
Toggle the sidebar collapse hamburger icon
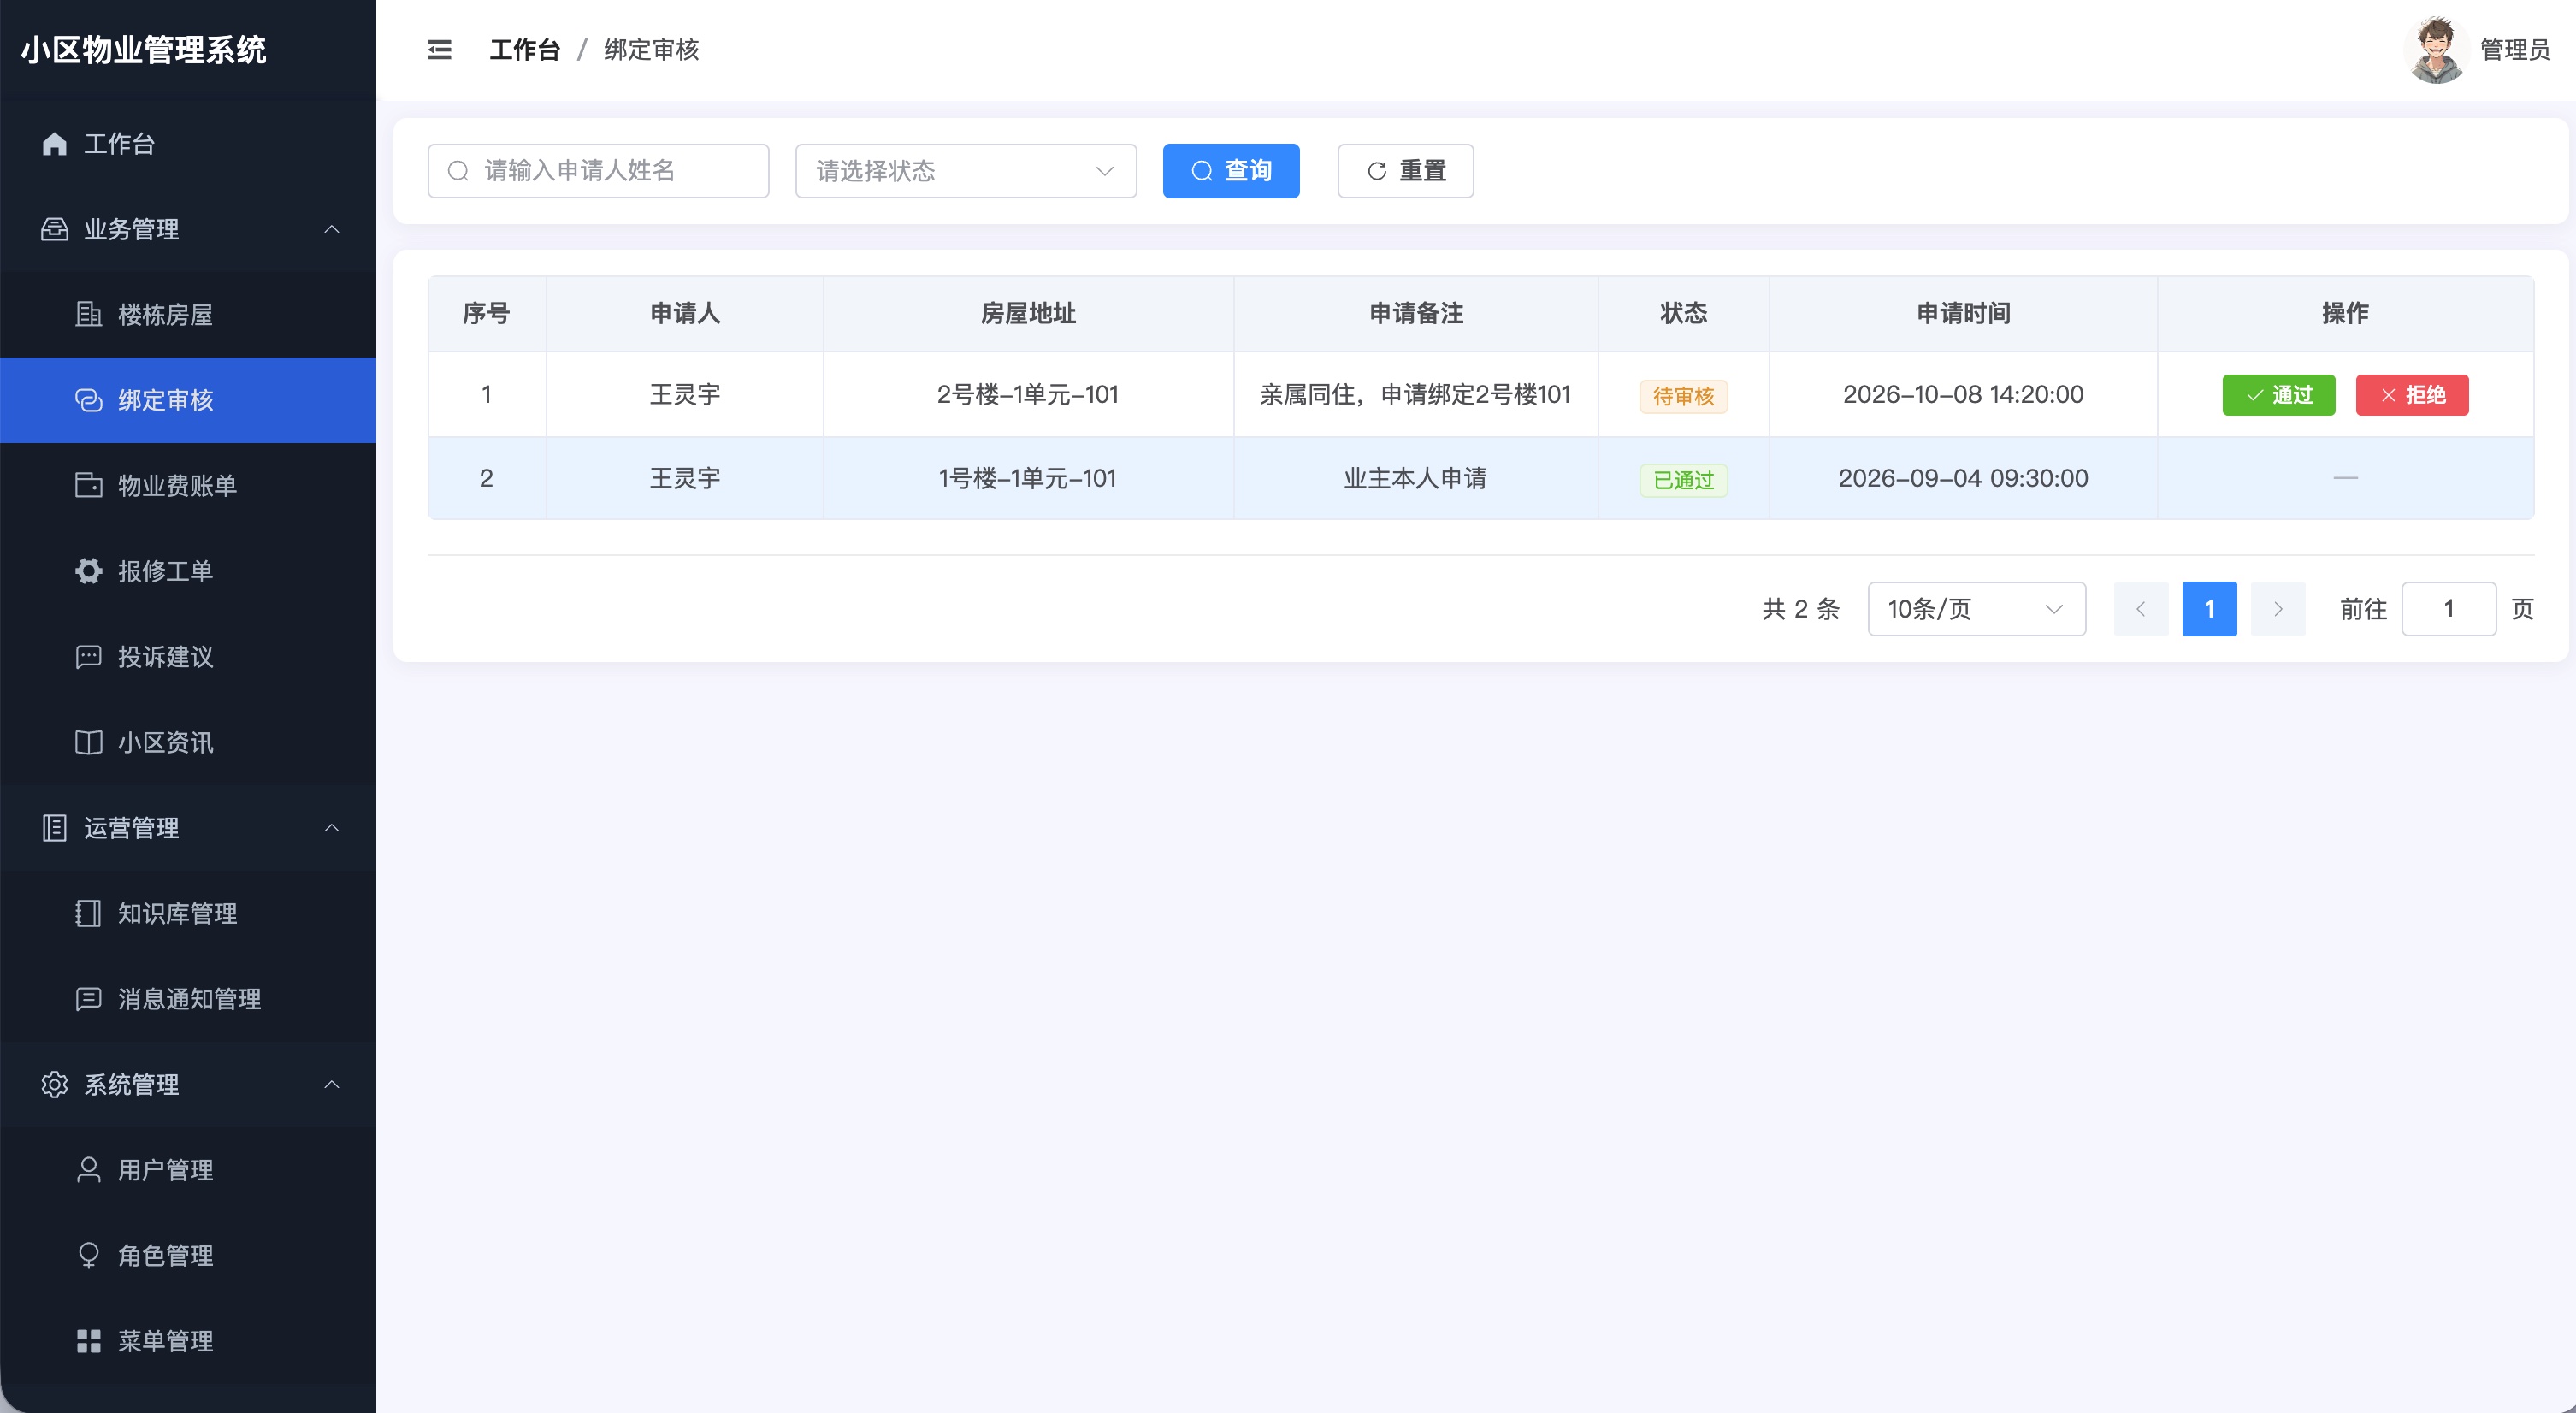pyautogui.click(x=439, y=50)
